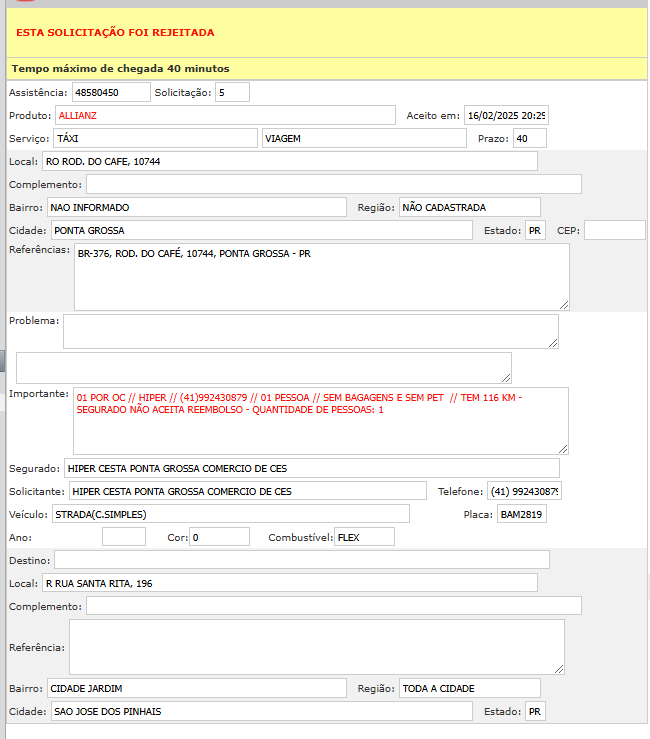Select the Produto field showing ALLIANZ
The height and width of the screenshot is (739, 650).
click(x=225, y=115)
